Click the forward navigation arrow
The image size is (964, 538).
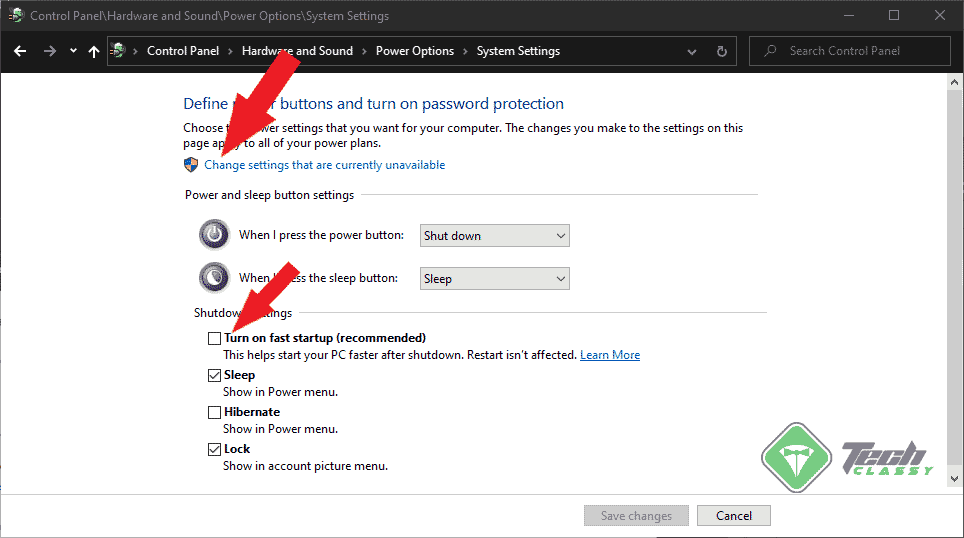pos(50,51)
